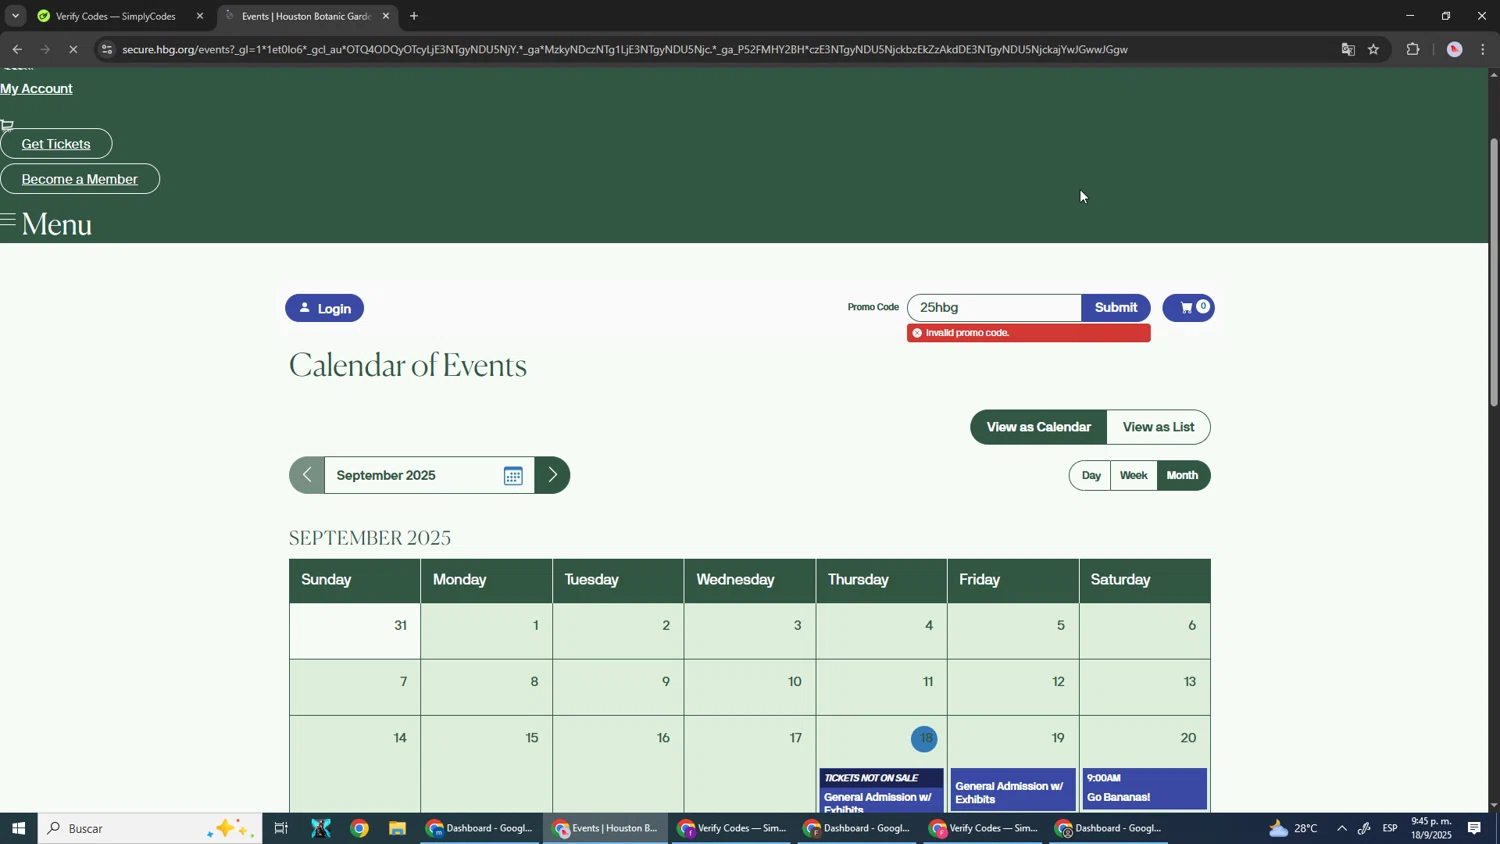The image size is (1500, 844).
Task: Click the Invalid promo code error message
Action: click(1028, 333)
